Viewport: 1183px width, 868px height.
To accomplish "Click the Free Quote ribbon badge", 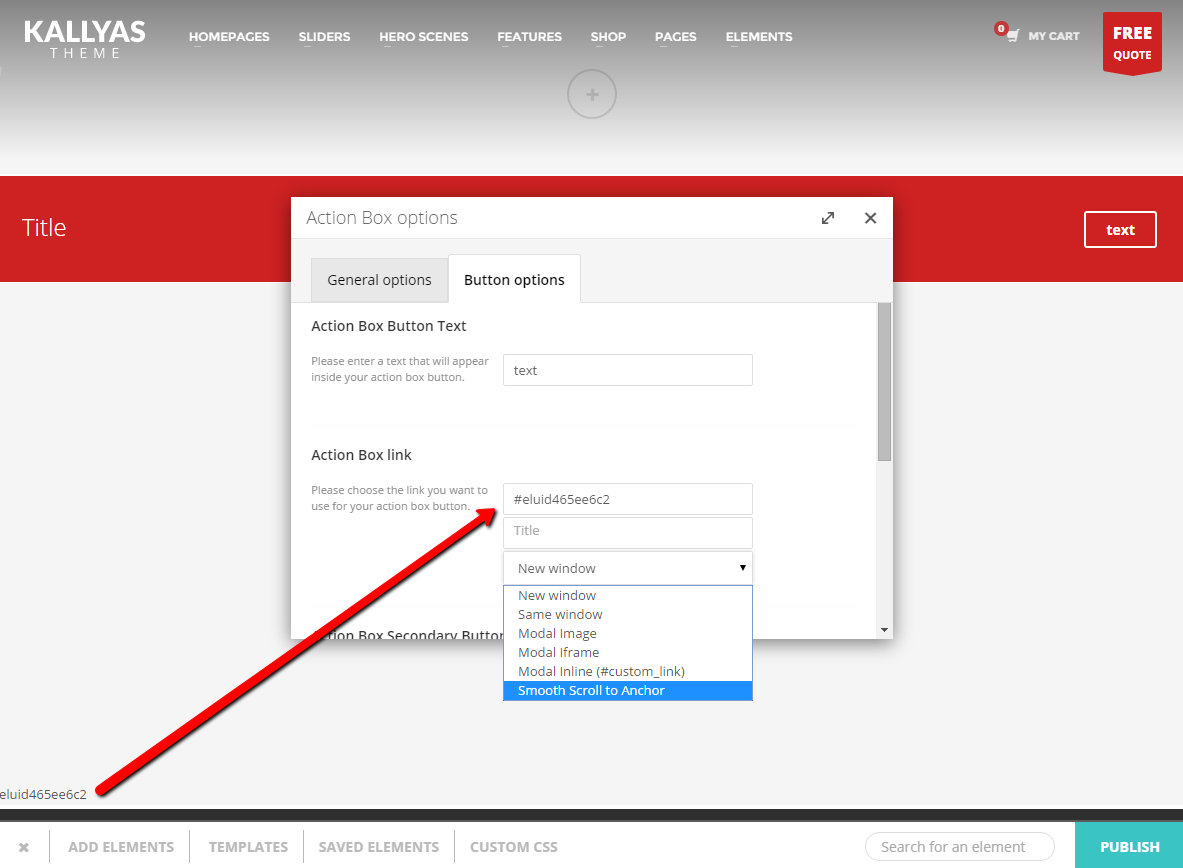I will pos(1132,43).
